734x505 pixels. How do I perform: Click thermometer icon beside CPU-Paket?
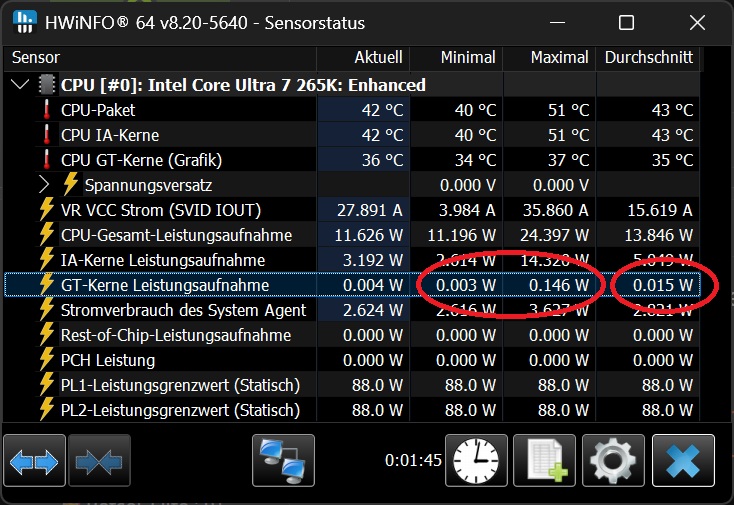click(x=47, y=110)
